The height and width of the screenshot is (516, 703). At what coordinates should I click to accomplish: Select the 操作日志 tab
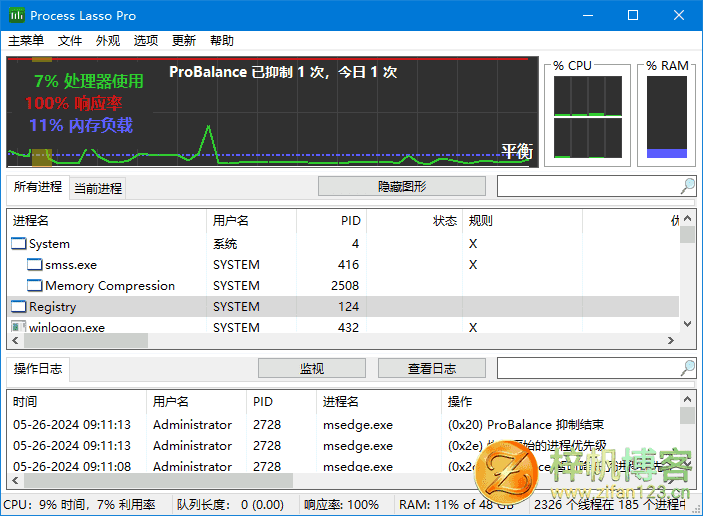38,369
